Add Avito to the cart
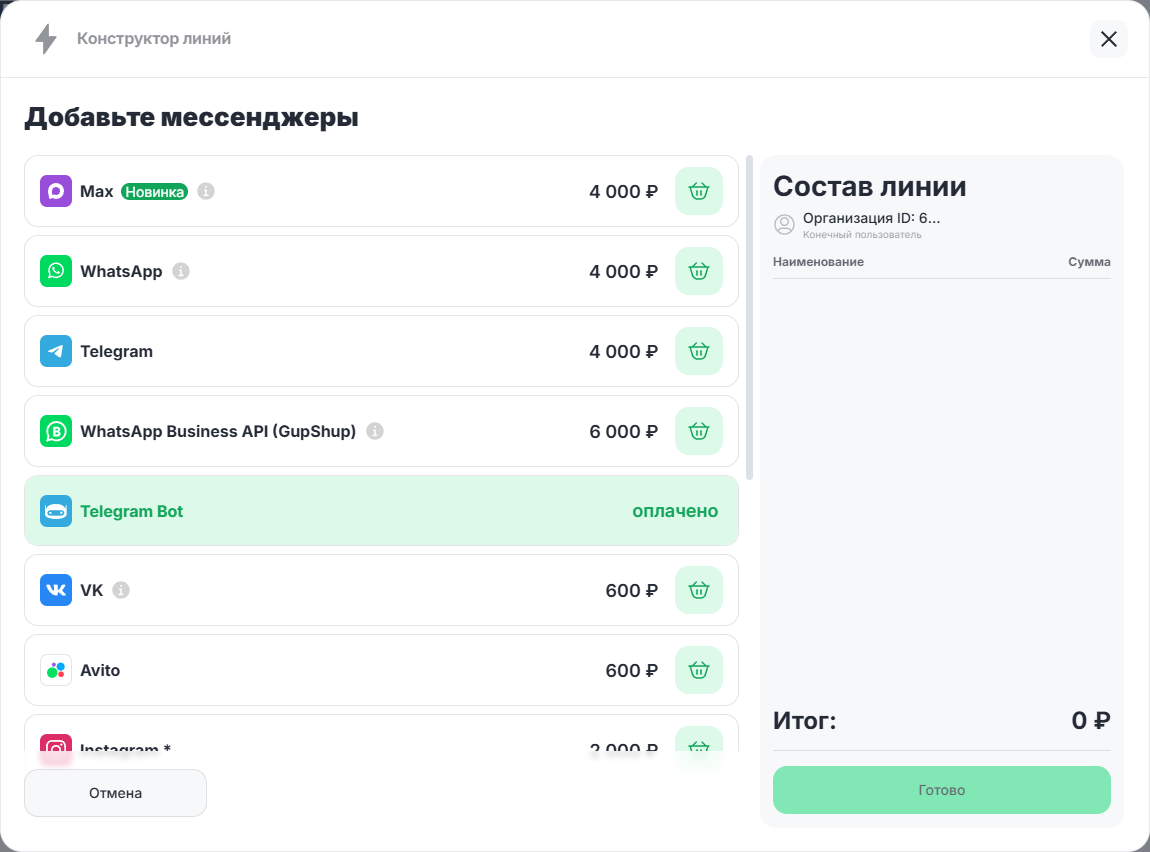Screen dimensions: 1150x852 point(698,670)
